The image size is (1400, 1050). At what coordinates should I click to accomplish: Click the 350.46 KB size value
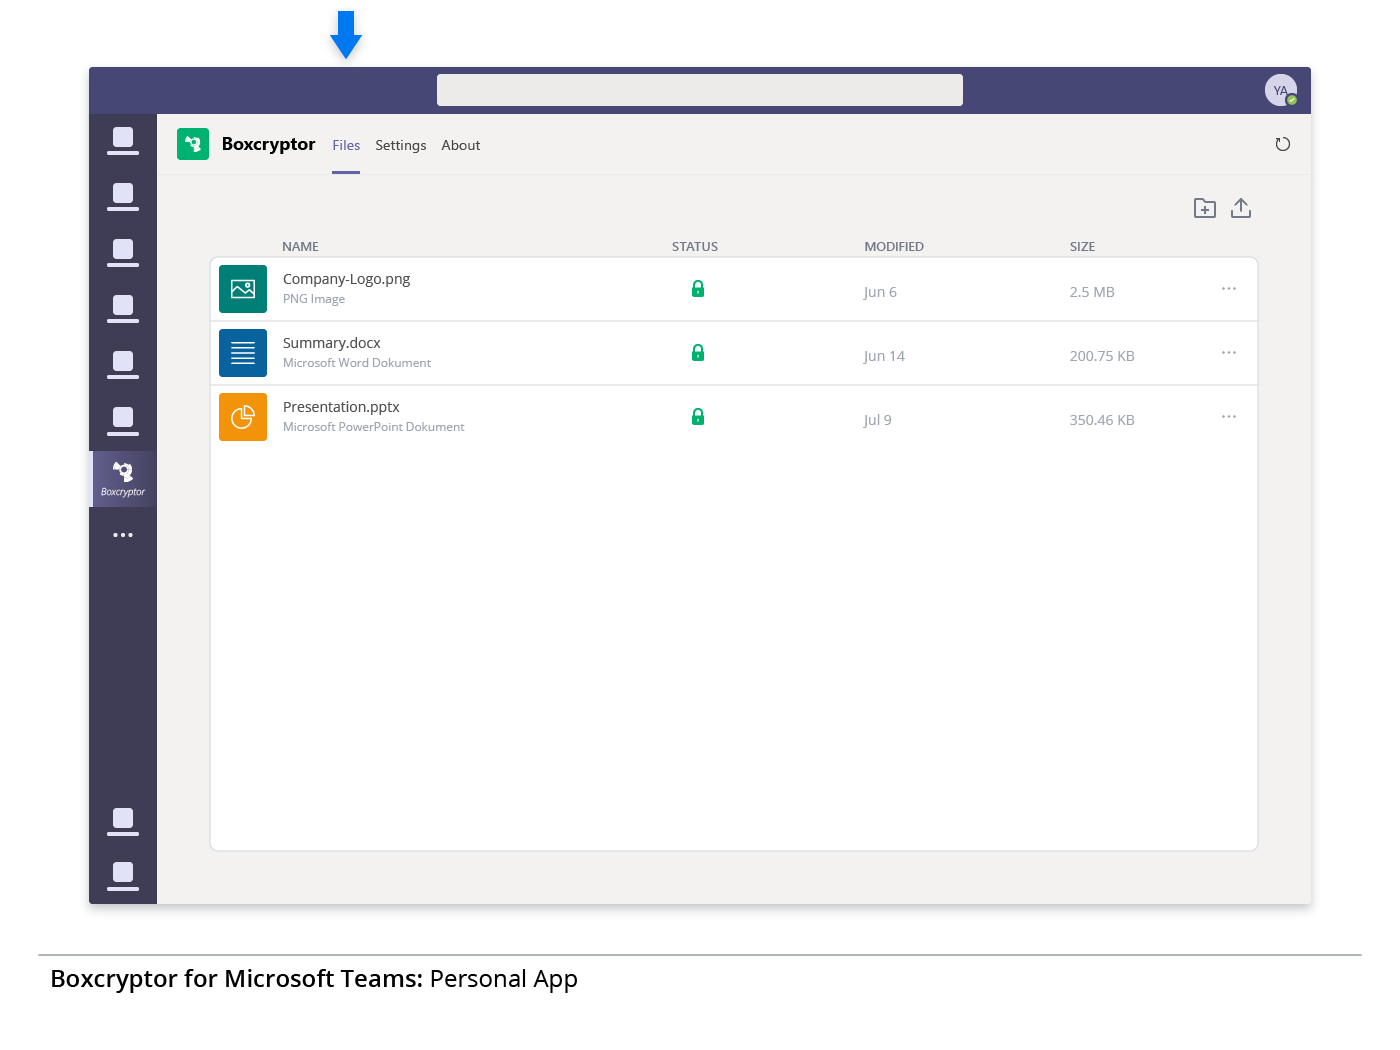pos(1102,420)
